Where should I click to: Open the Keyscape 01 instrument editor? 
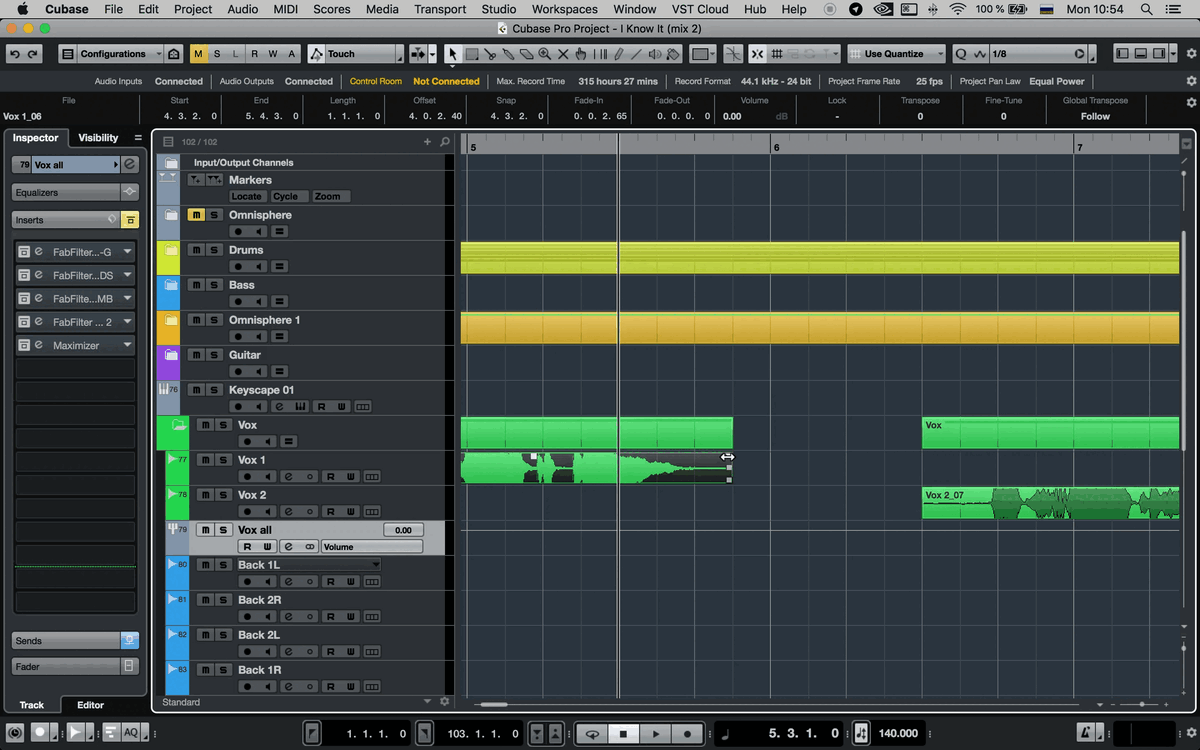pos(300,407)
